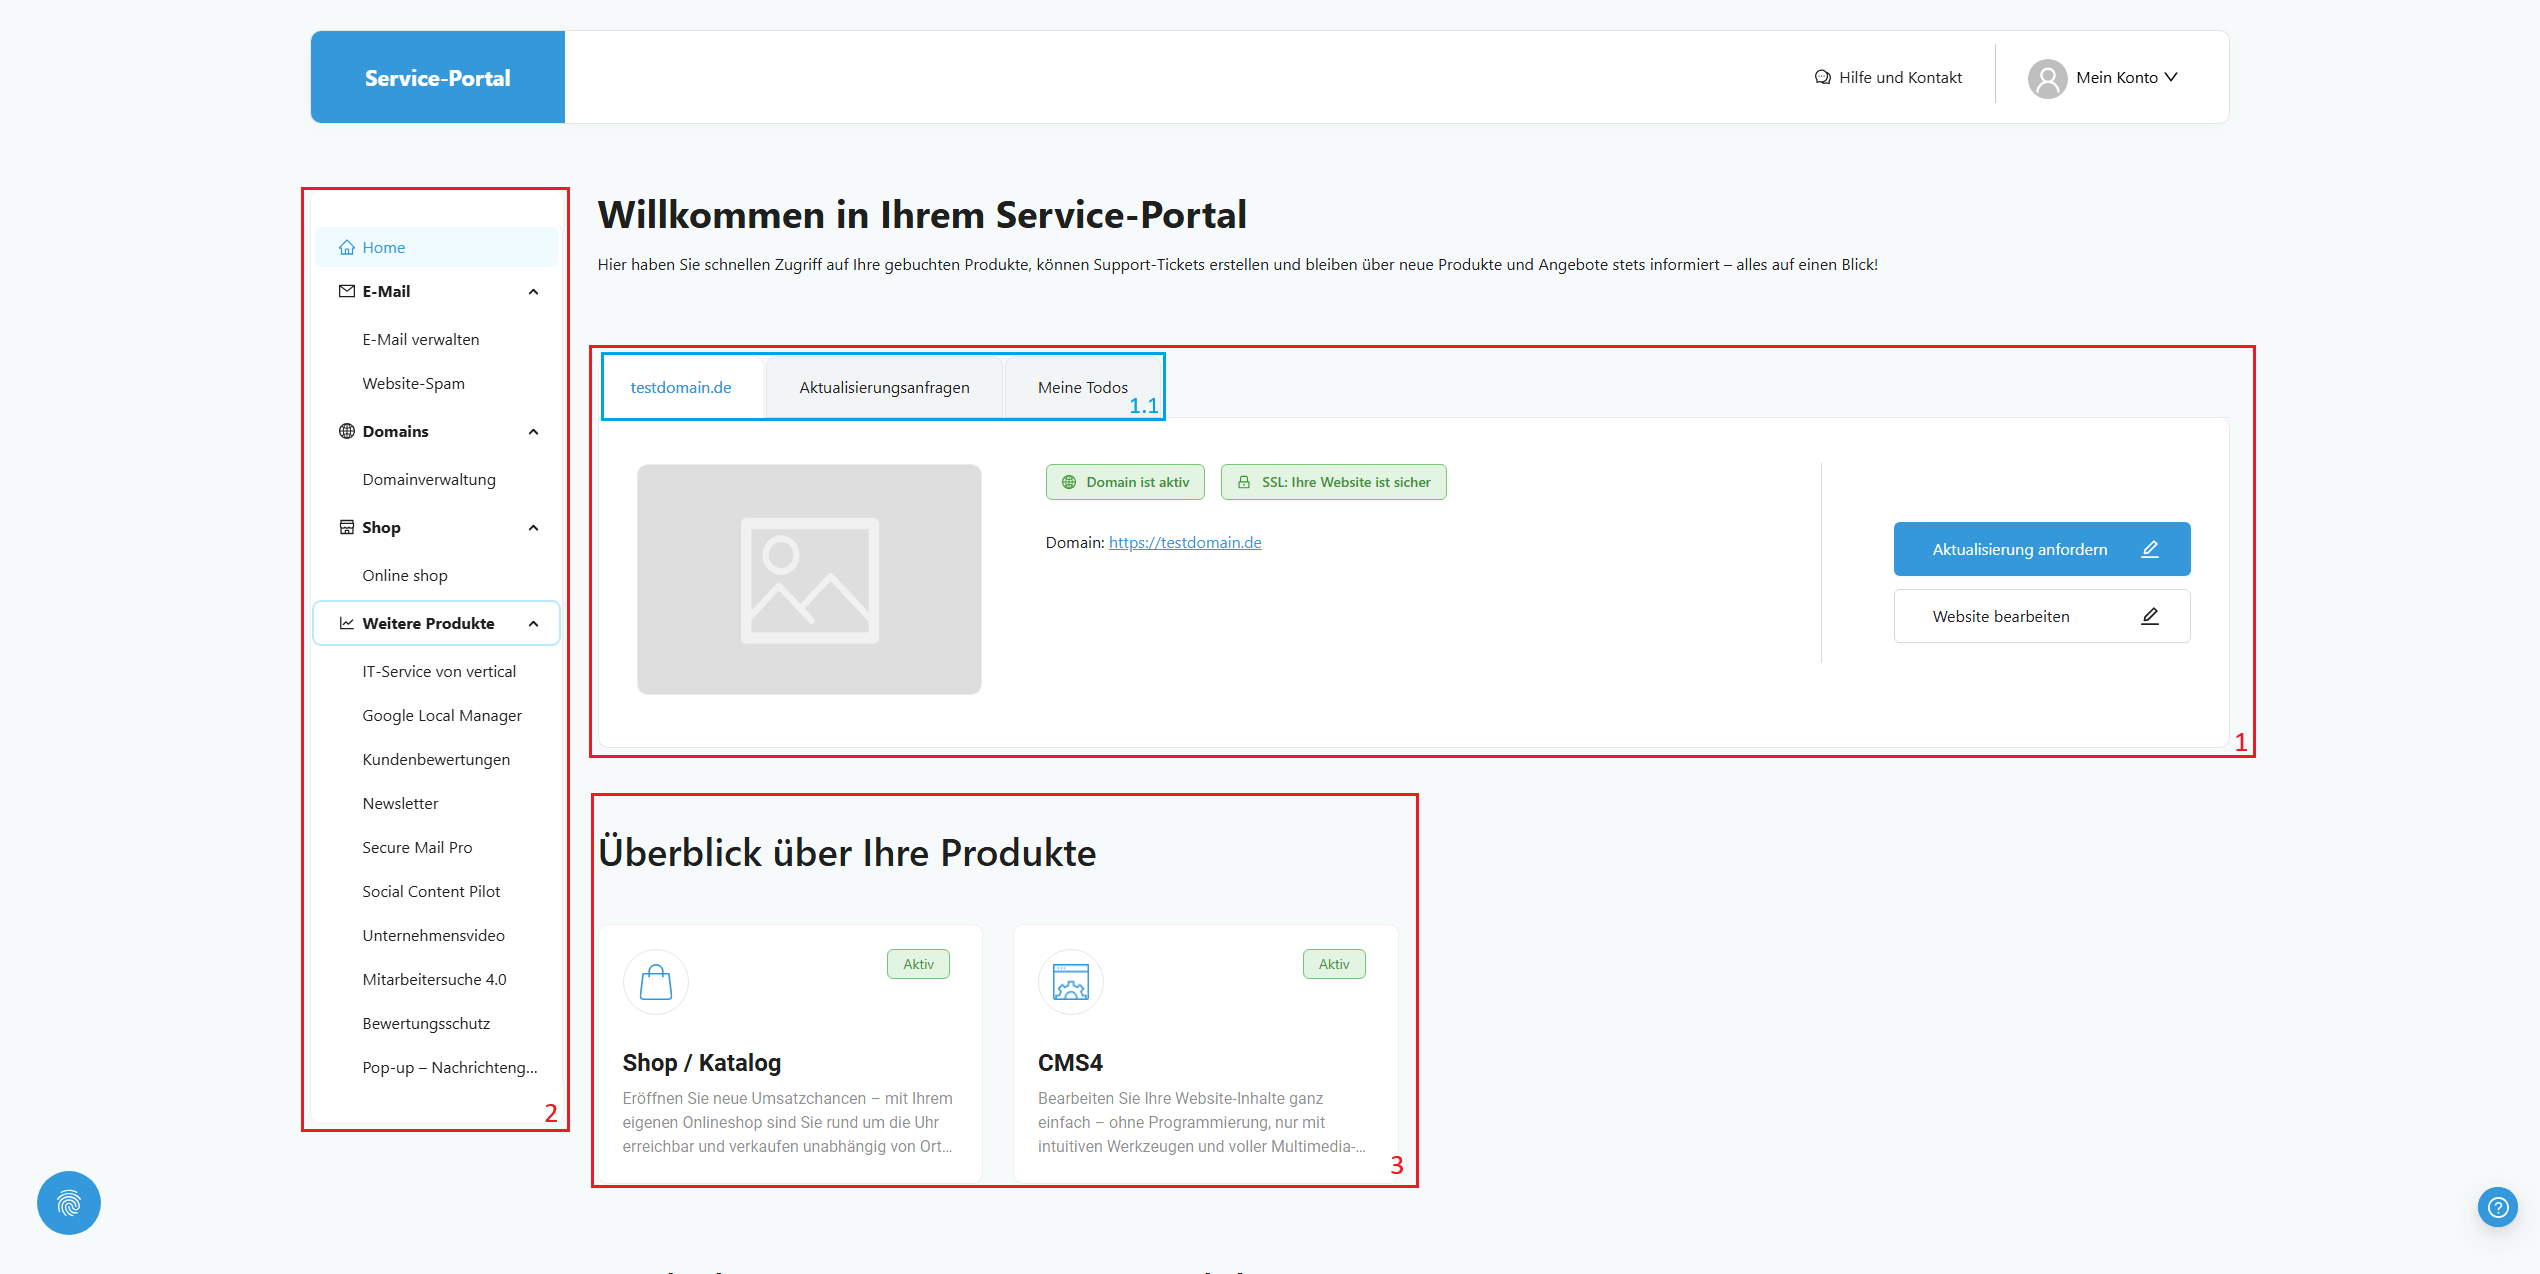Screen dimensions: 2540x1274
Task: Click the website preview placeholder image
Action: coord(809,579)
